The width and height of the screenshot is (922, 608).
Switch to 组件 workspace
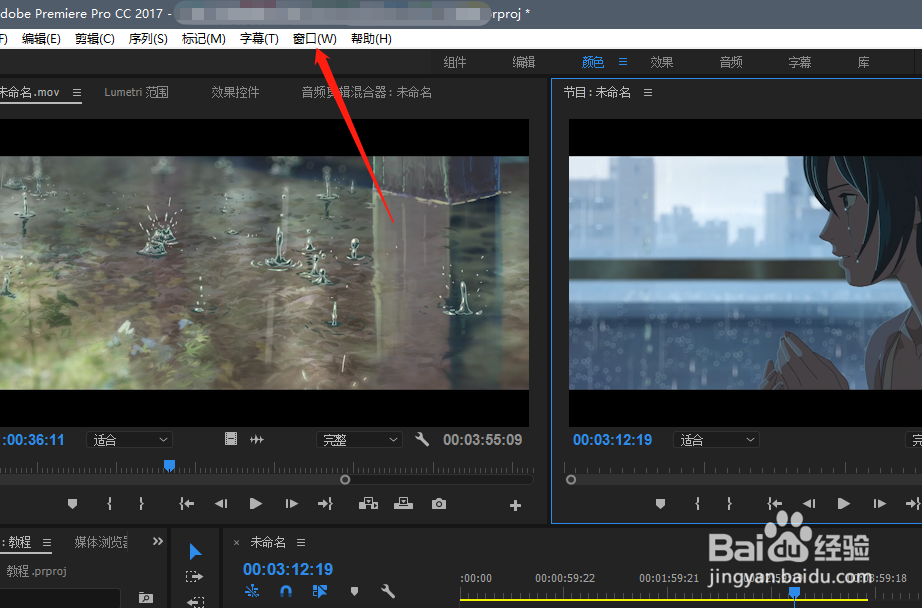(x=455, y=62)
